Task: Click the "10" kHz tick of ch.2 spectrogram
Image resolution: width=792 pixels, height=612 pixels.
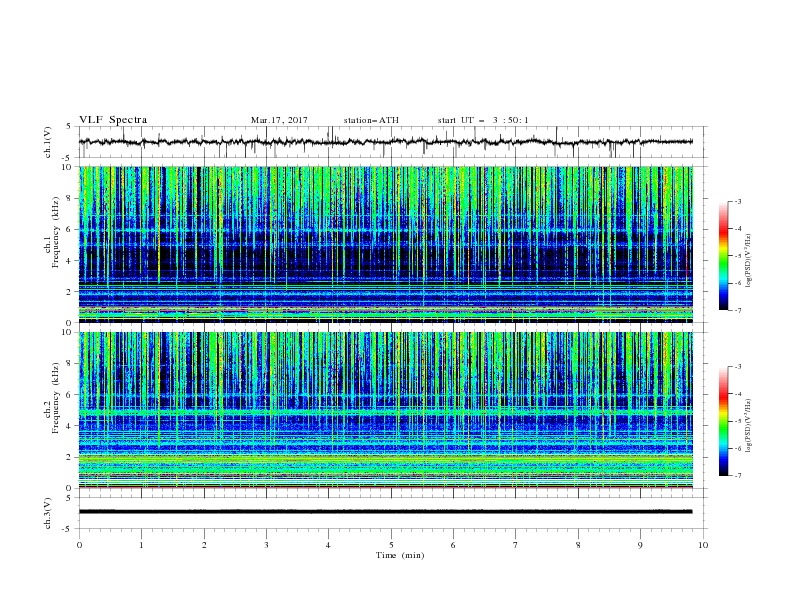Action: tap(67, 332)
